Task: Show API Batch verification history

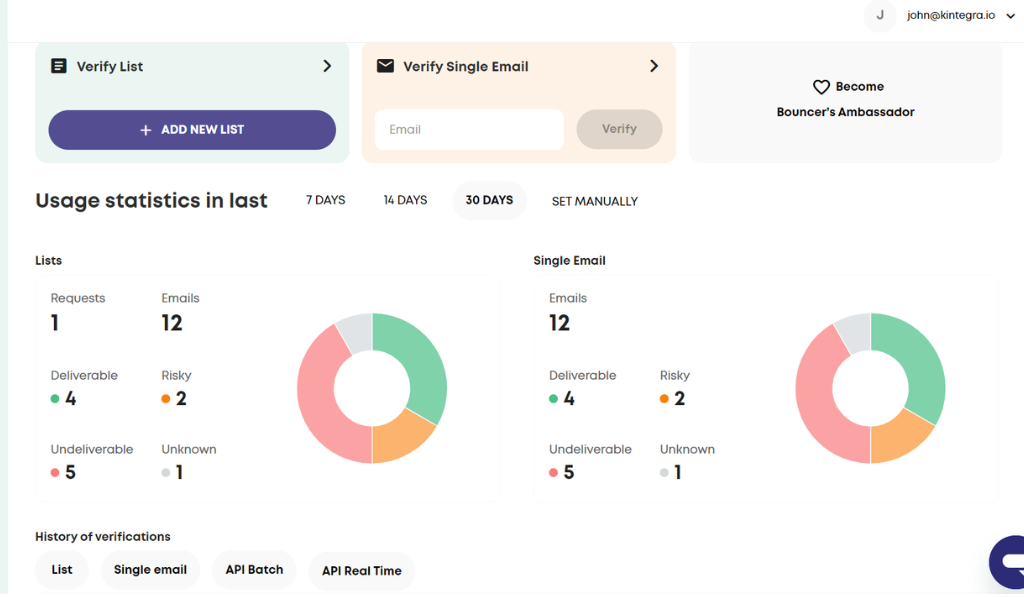Action: pyautogui.click(x=254, y=570)
